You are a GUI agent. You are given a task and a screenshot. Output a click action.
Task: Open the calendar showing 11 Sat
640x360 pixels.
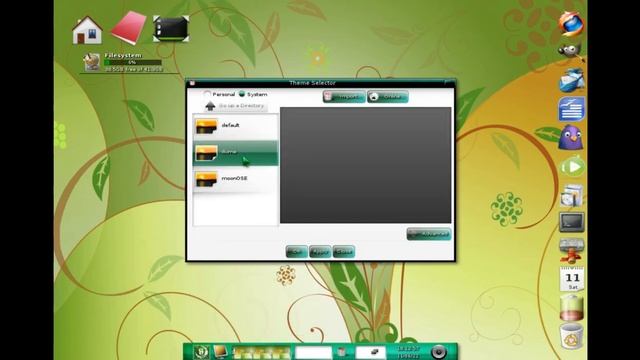click(x=572, y=279)
